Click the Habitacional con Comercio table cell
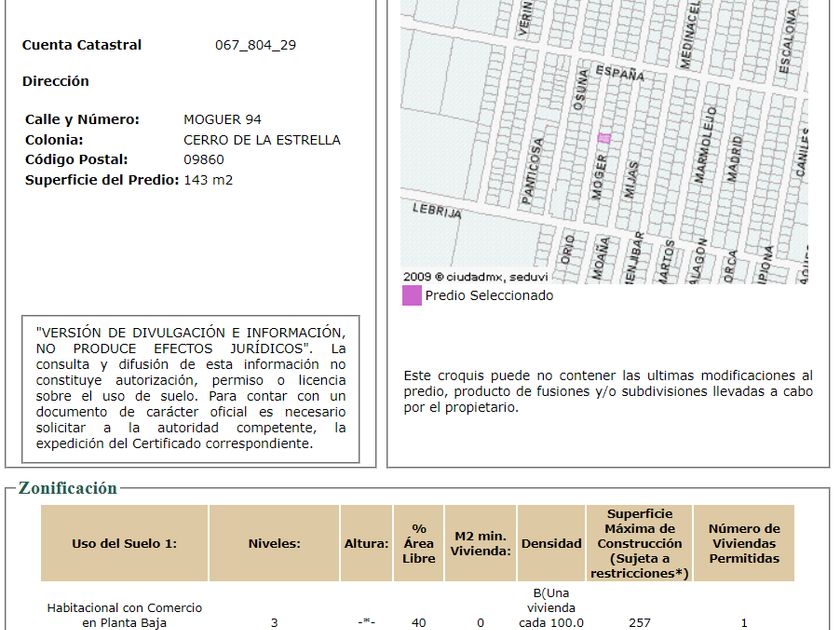 [124, 615]
